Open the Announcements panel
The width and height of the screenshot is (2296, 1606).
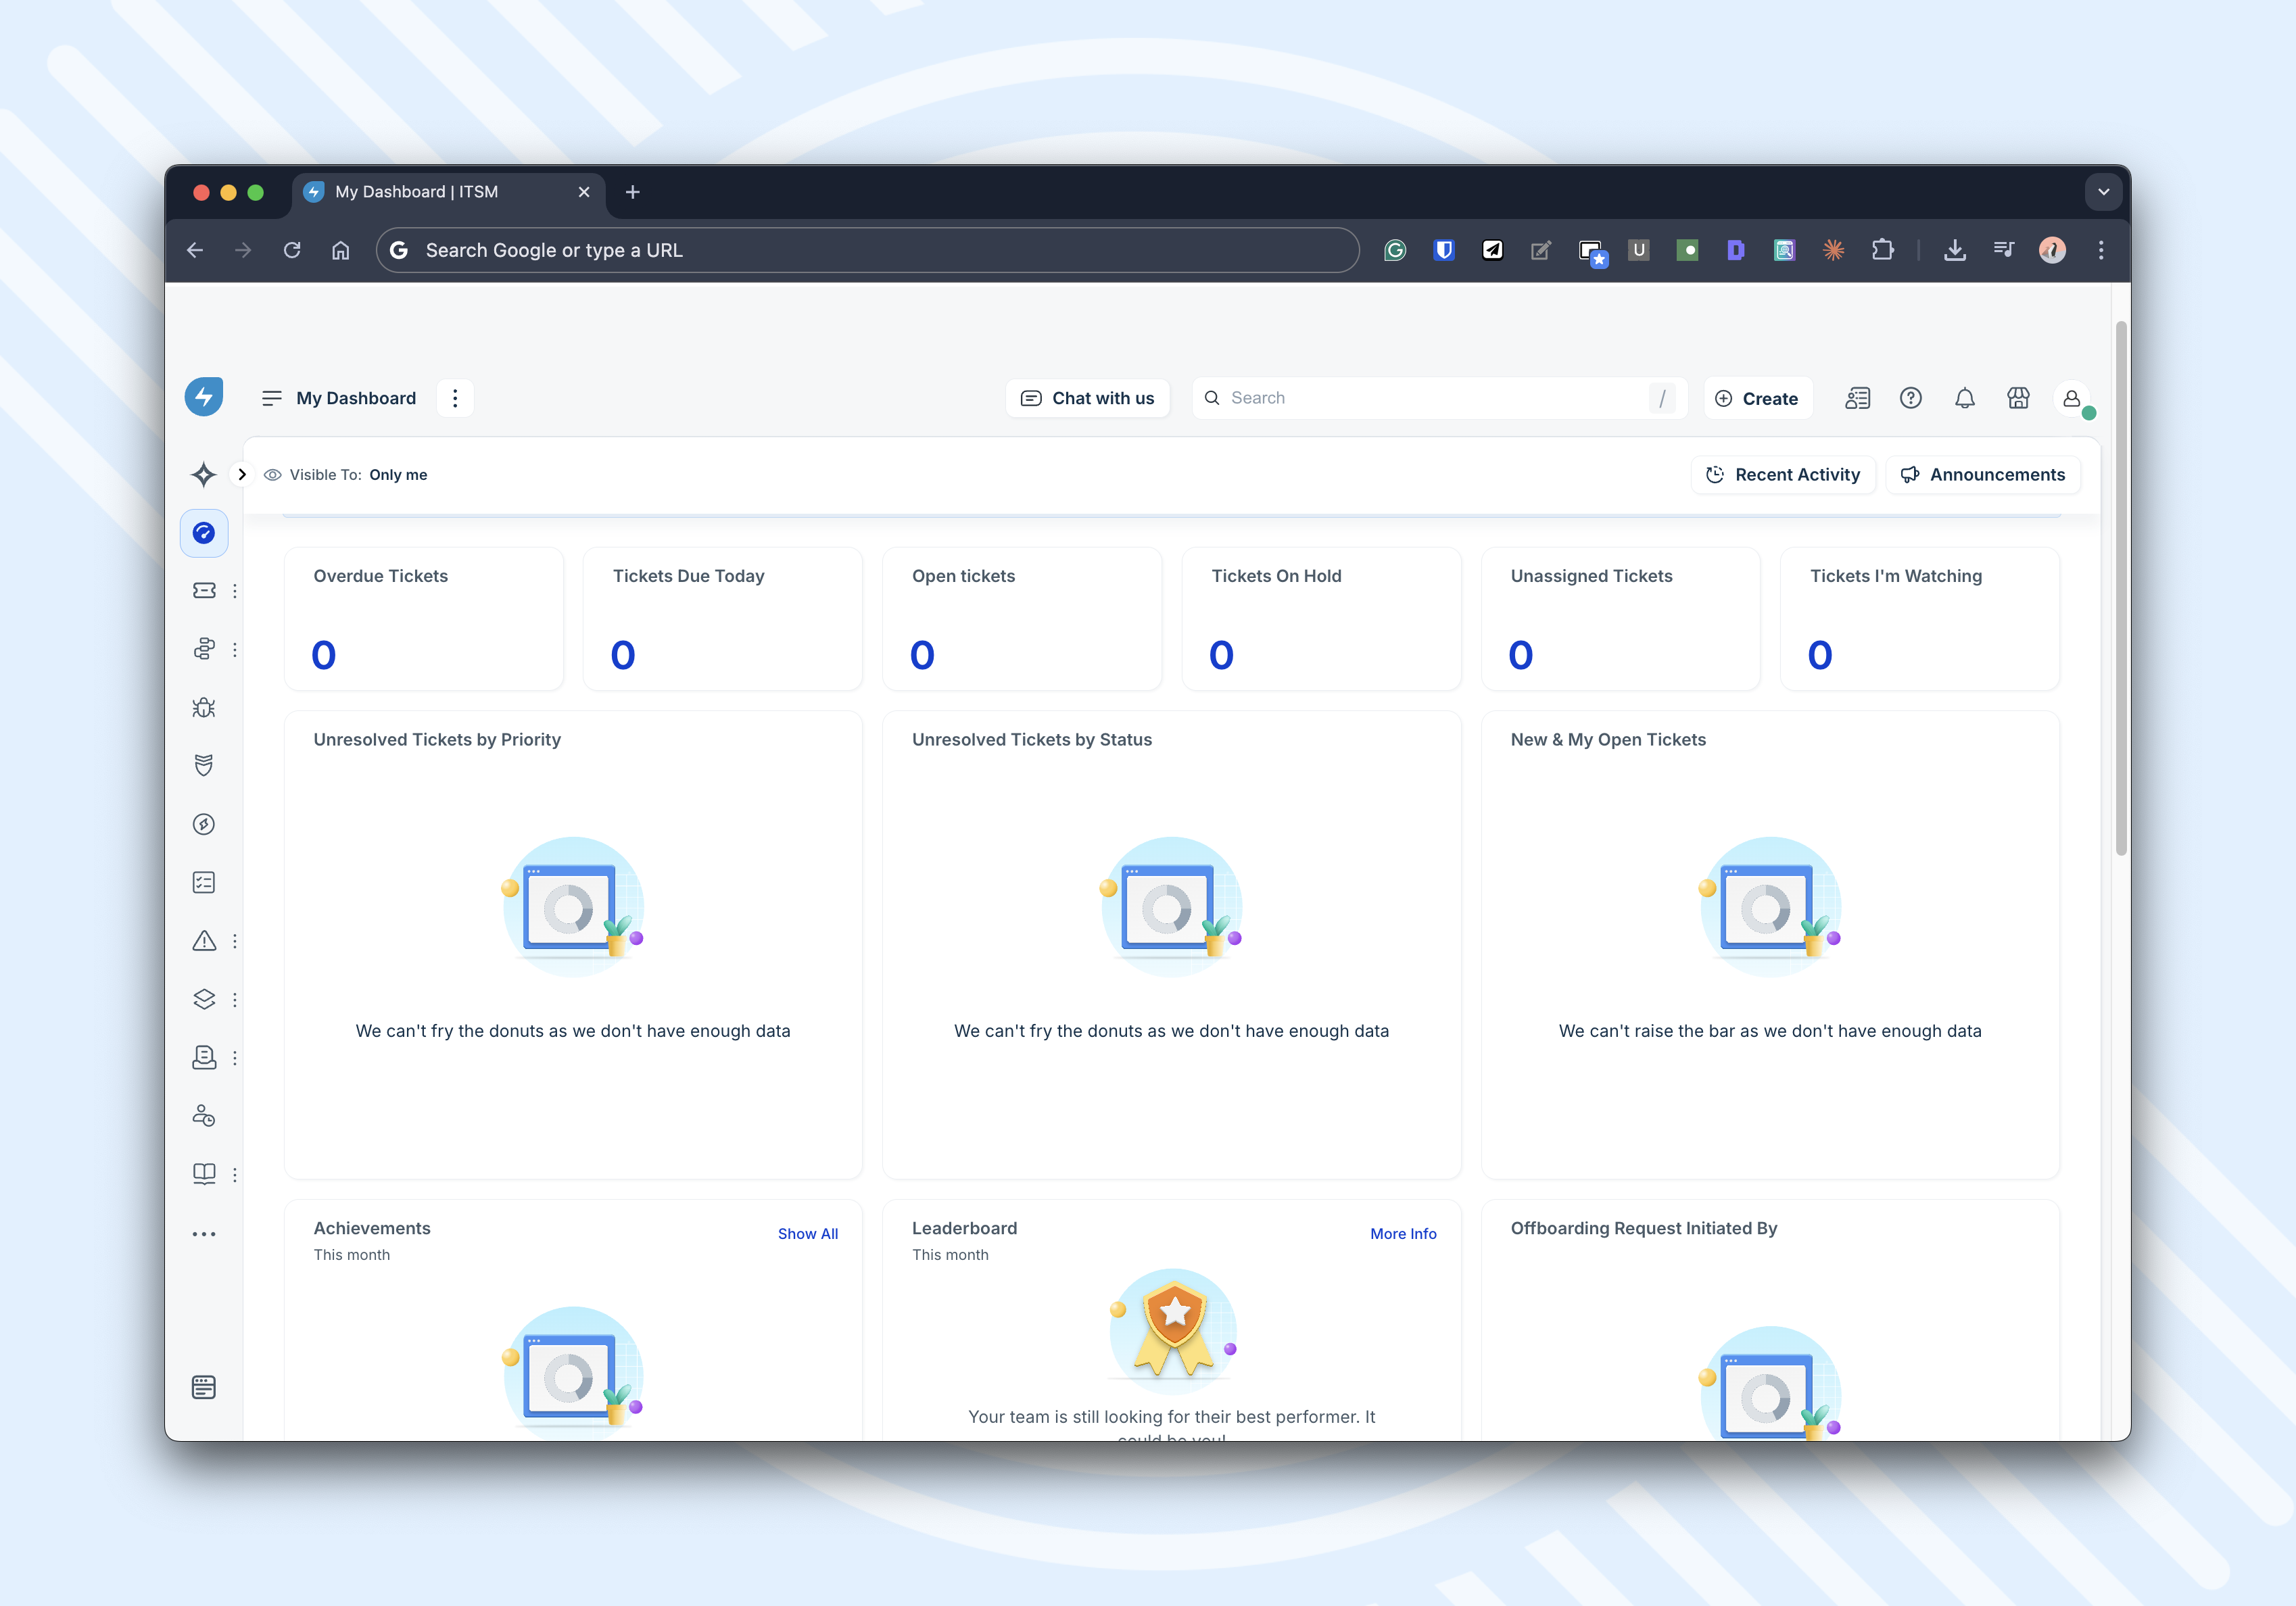pyautogui.click(x=1983, y=474)
